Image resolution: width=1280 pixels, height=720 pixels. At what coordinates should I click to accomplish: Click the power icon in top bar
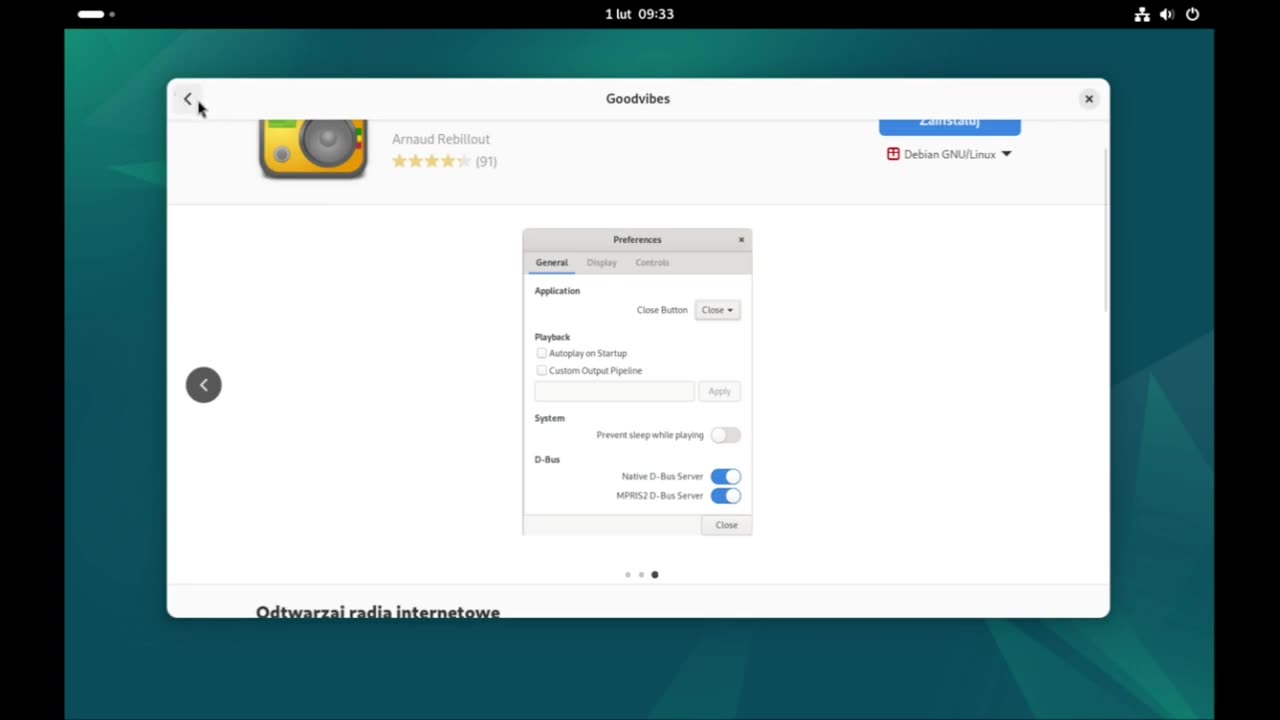pos(1192,14)
